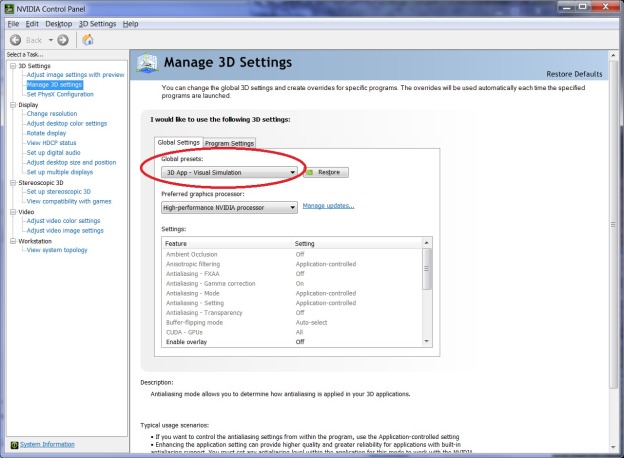Click the Back arrow navigation icon

18,39
